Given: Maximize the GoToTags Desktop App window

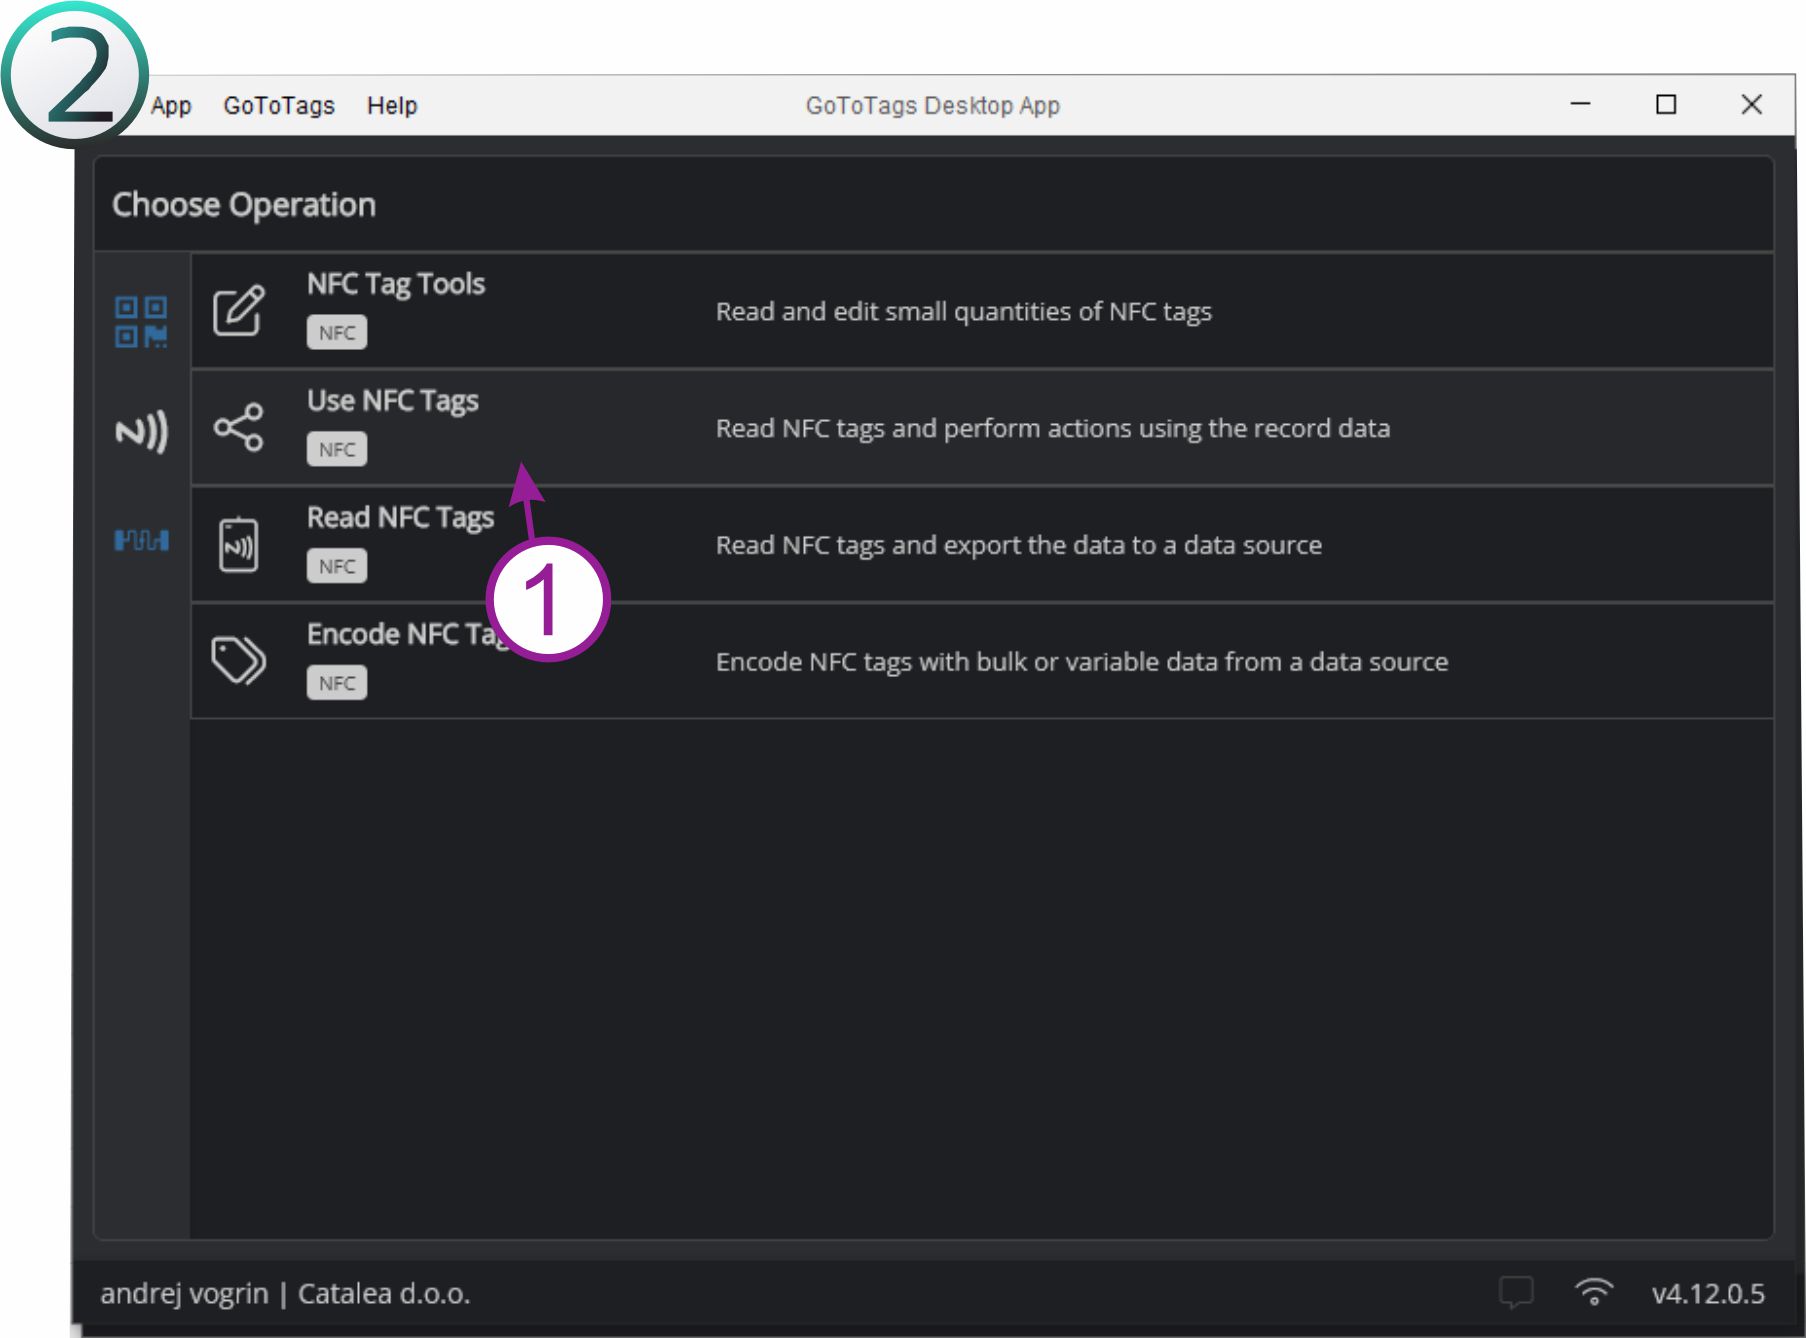Looking at the screenshot, I should point(1666,105).
